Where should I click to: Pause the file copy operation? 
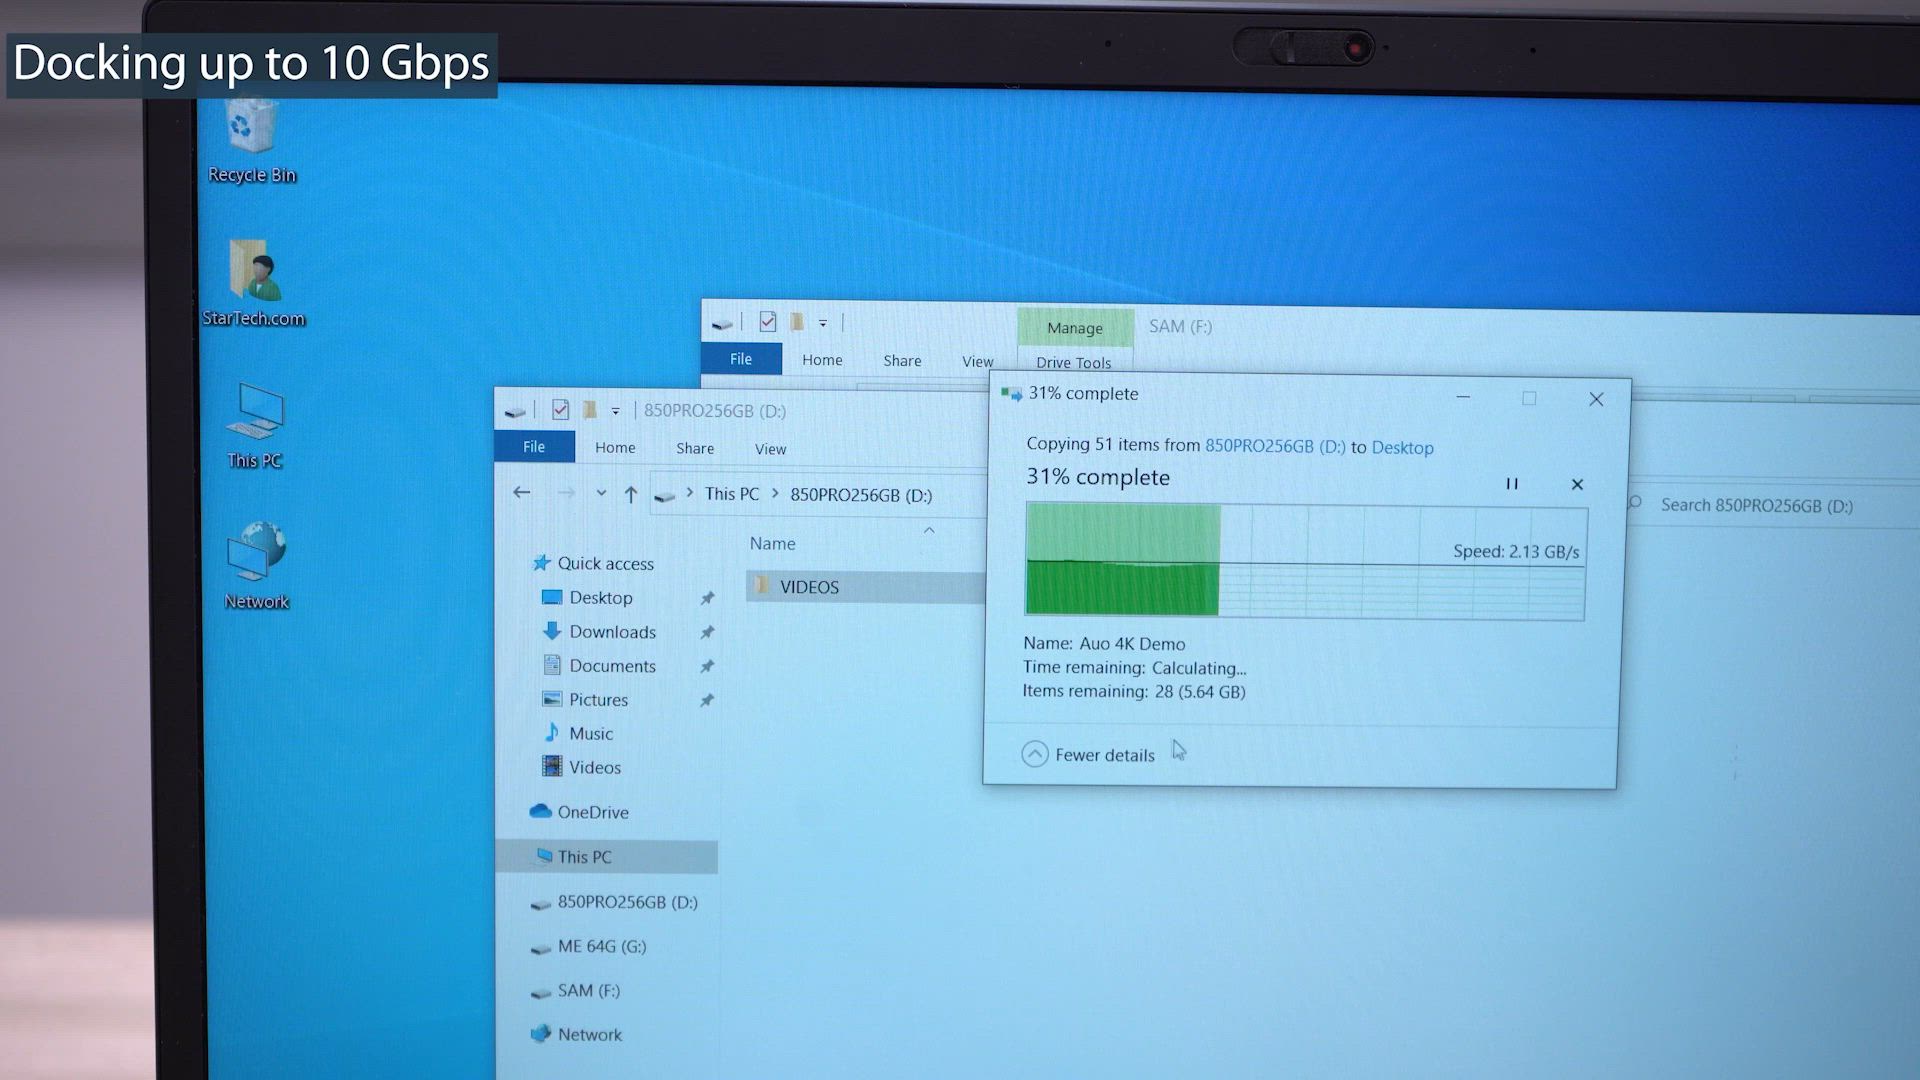tap(1512, 484)
